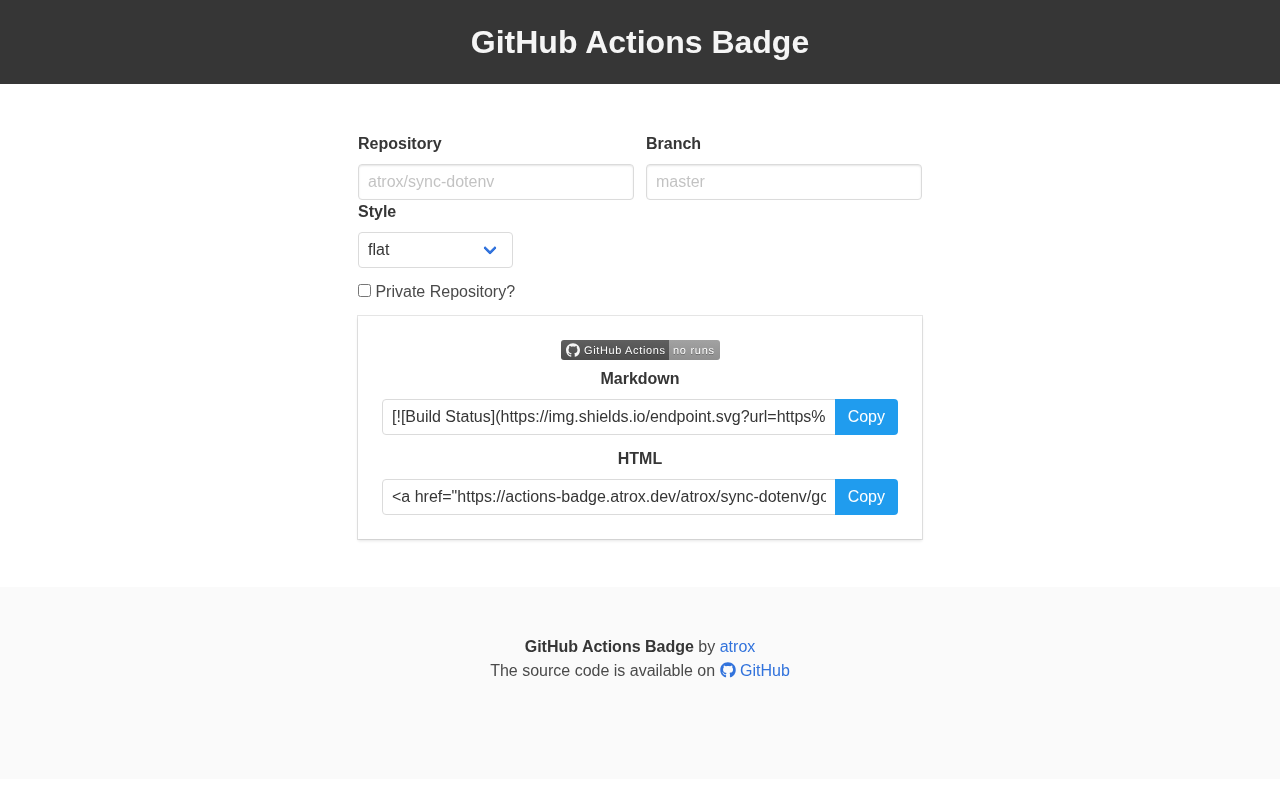The height and width of the screenshot is (800, 1280).
Task: Focus the Branch input field
Action: (784, 182)
